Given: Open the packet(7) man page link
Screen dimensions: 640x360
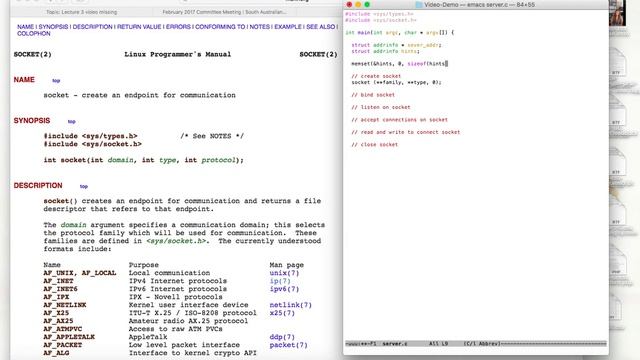Looking at the screenshot, I should coord(288,345).
